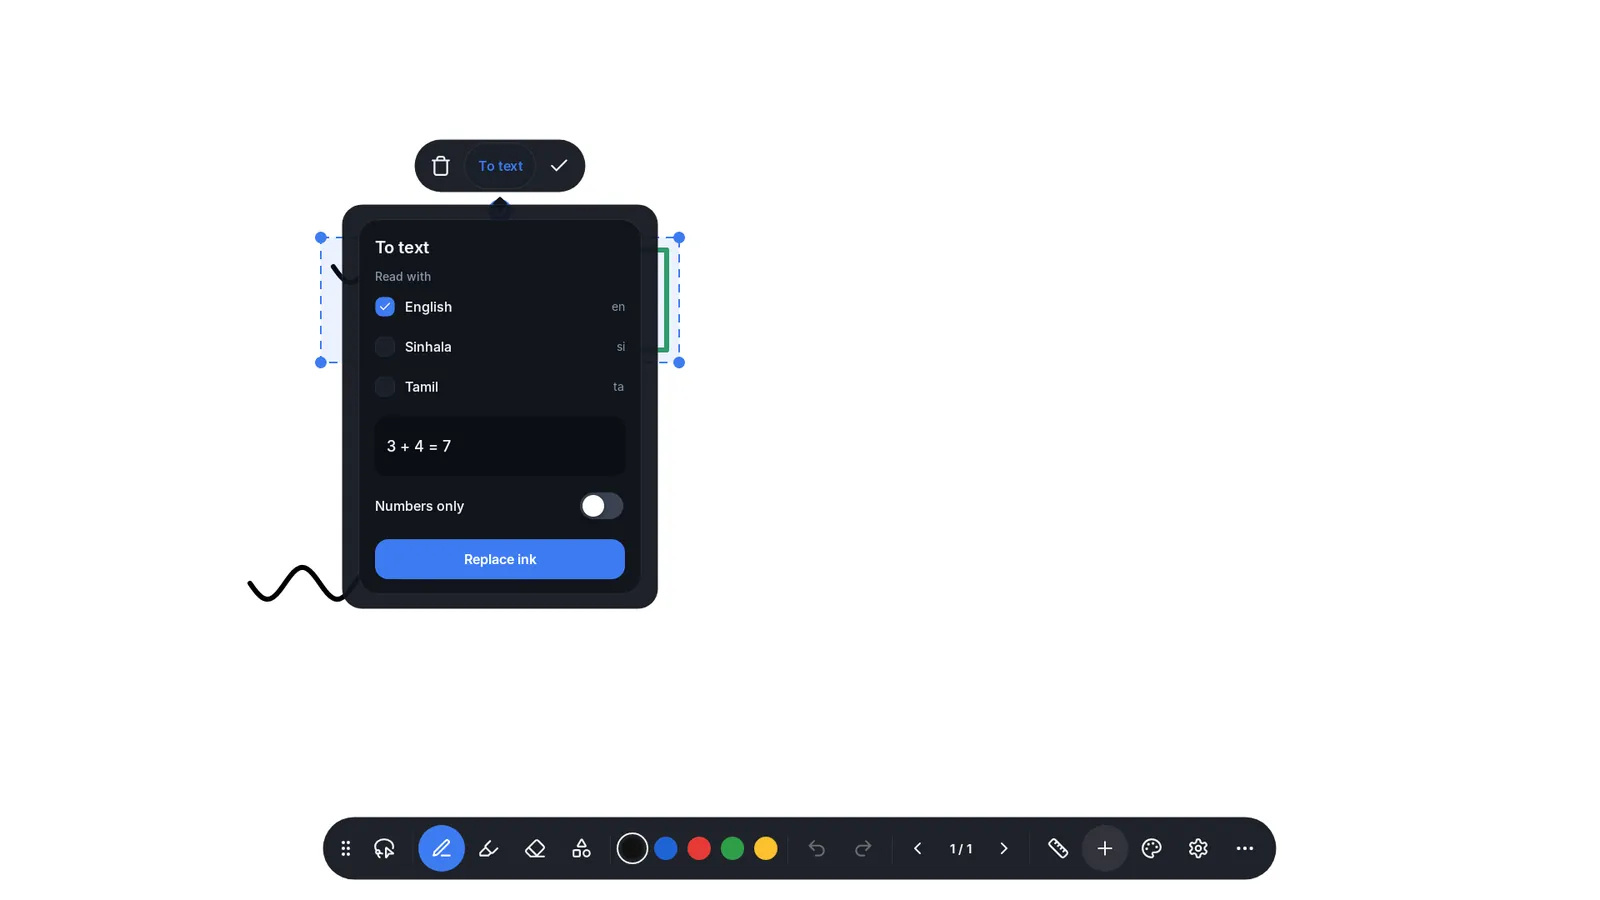Pick the black ink color
The height and width of the screenshot is (900, 1600).
(x=632, y=849)
